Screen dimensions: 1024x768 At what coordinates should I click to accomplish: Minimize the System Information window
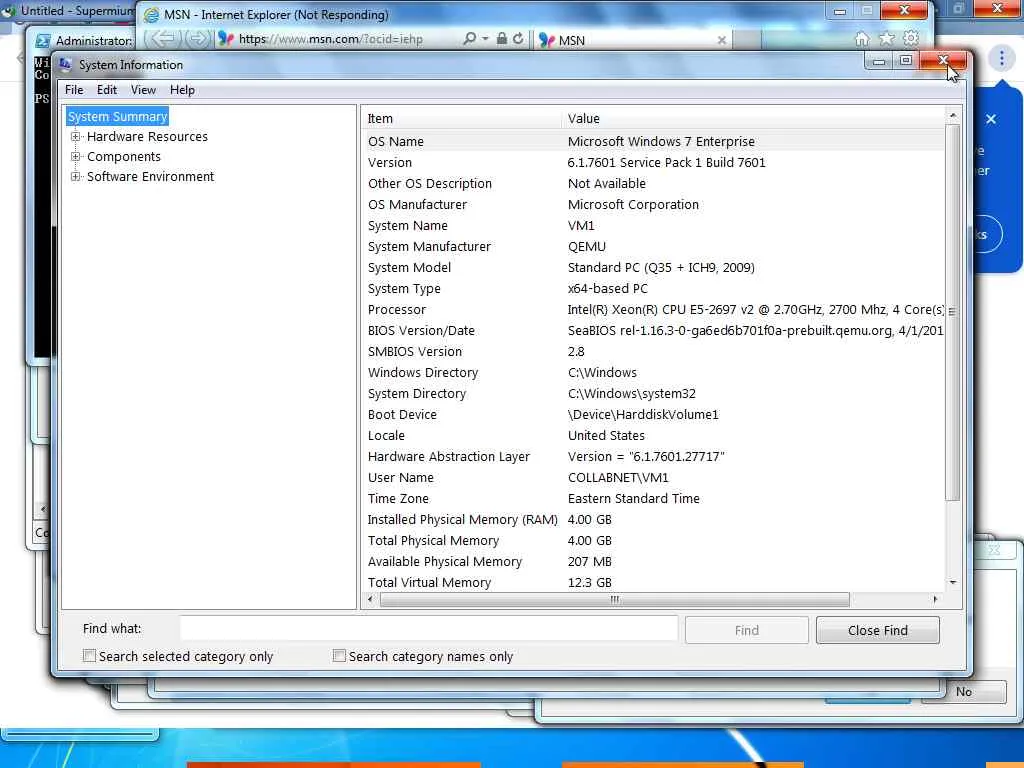(879, 61)
